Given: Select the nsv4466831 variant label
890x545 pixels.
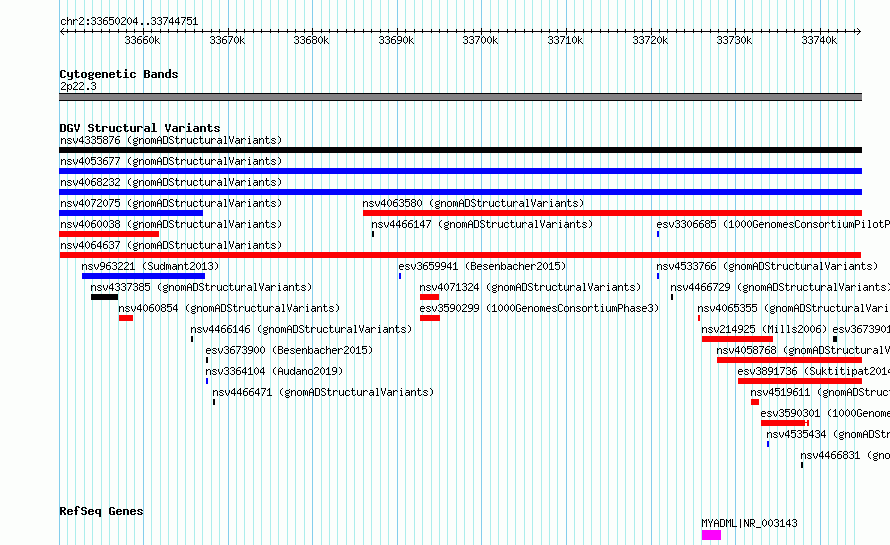Looking at the screenshot, I should pyautogui.click(x=845, y=455).
